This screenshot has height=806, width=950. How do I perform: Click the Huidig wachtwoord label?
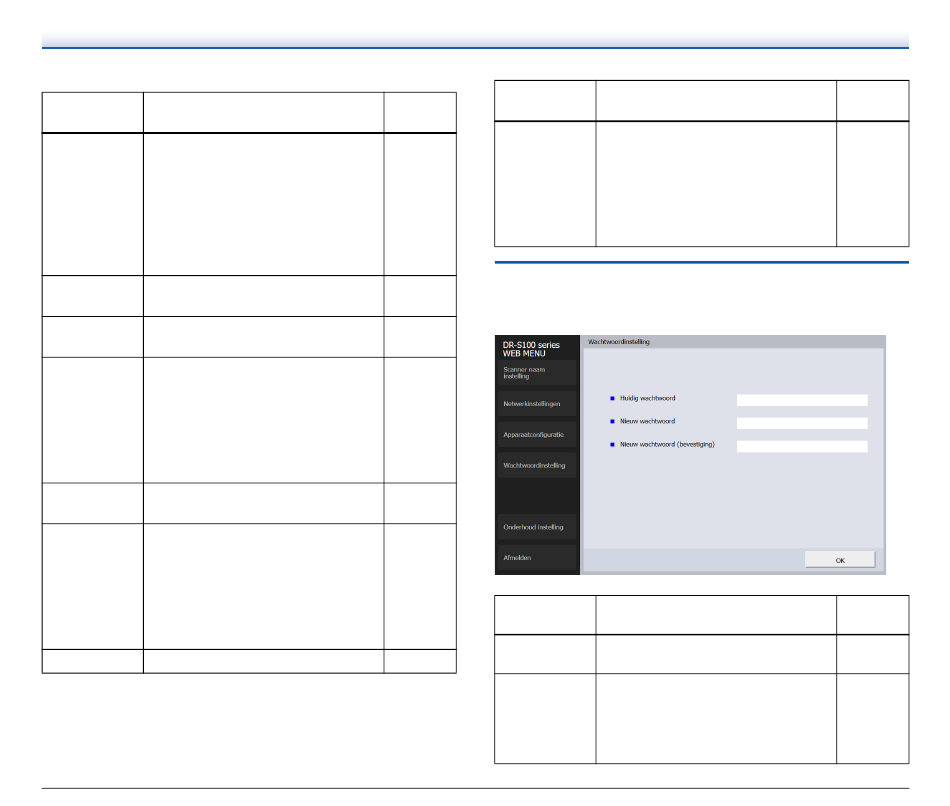(x=647, y=398)
